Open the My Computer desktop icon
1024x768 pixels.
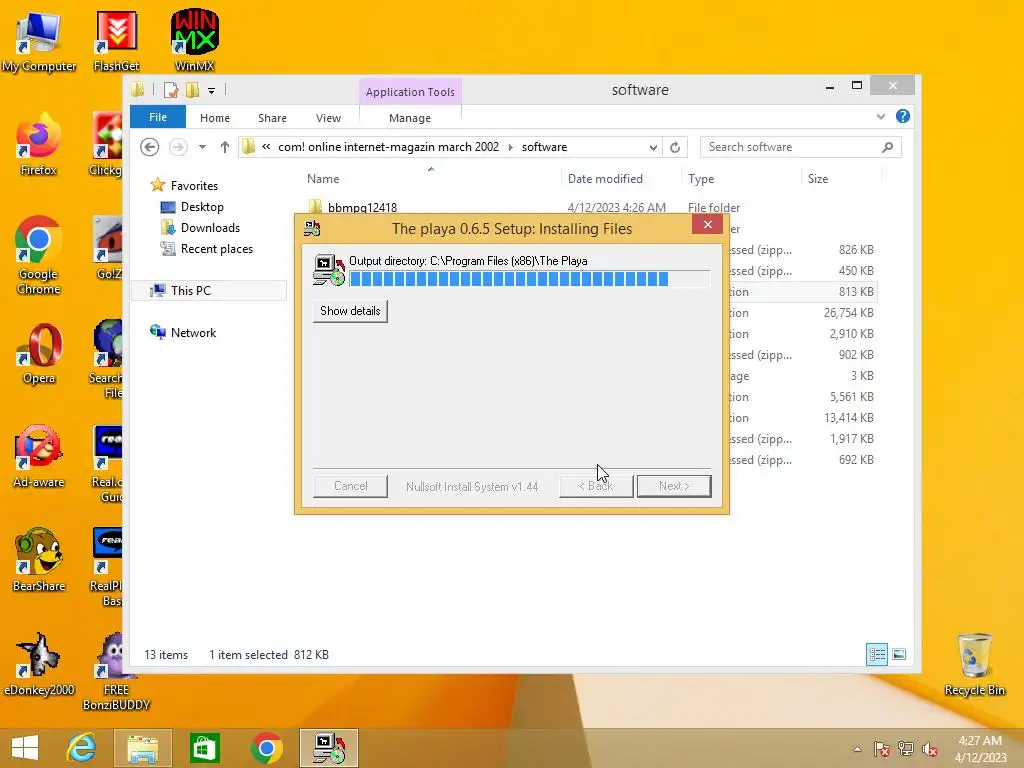[x=39, y=41]
